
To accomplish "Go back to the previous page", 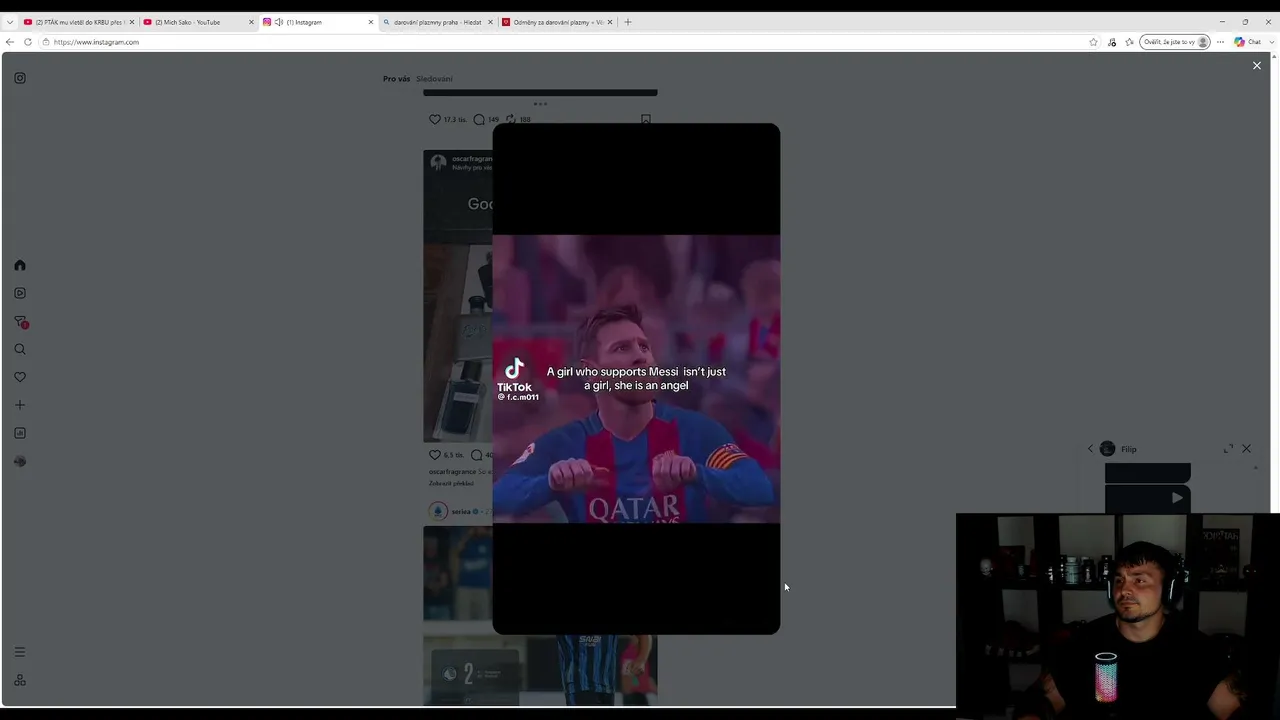I will [x=10, y=42].
